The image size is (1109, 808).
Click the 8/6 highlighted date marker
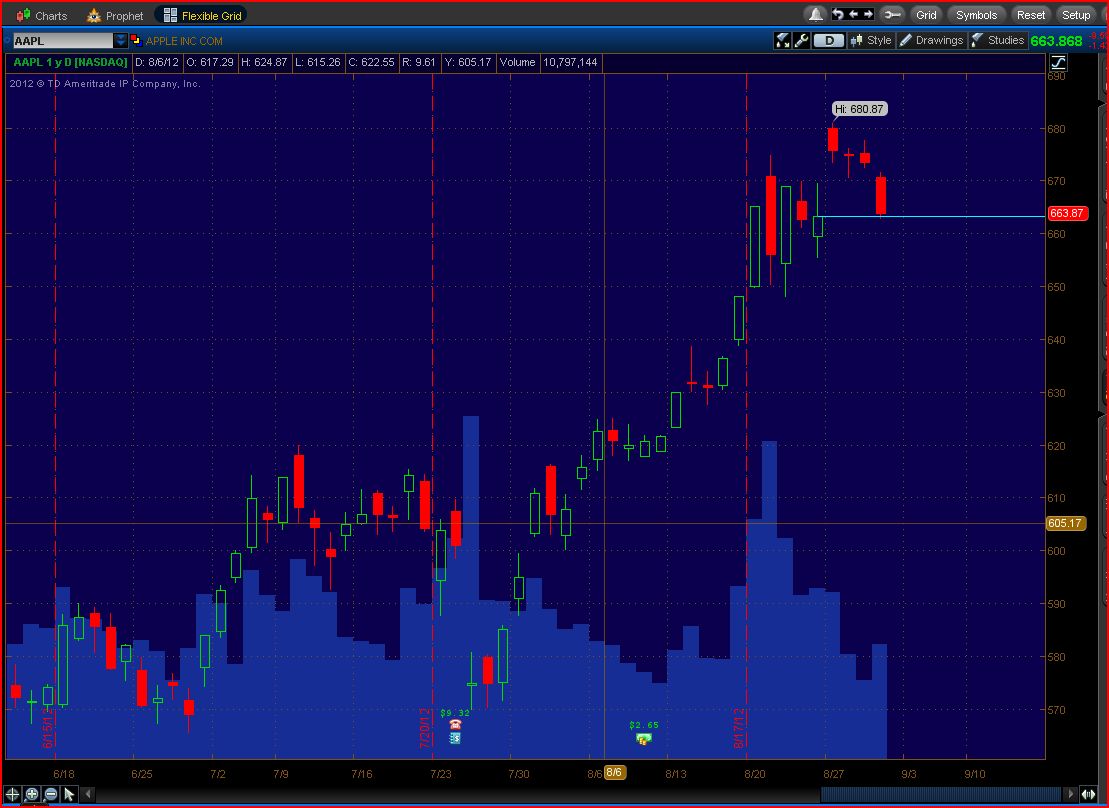[614, 773]
